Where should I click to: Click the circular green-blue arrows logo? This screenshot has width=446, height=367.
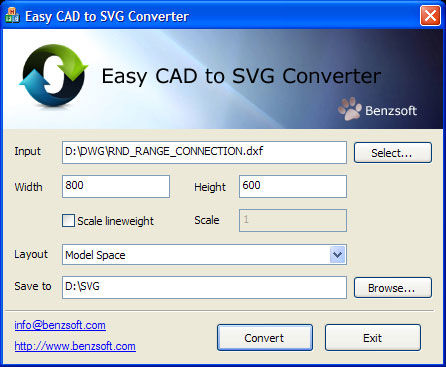click(53, 75)
